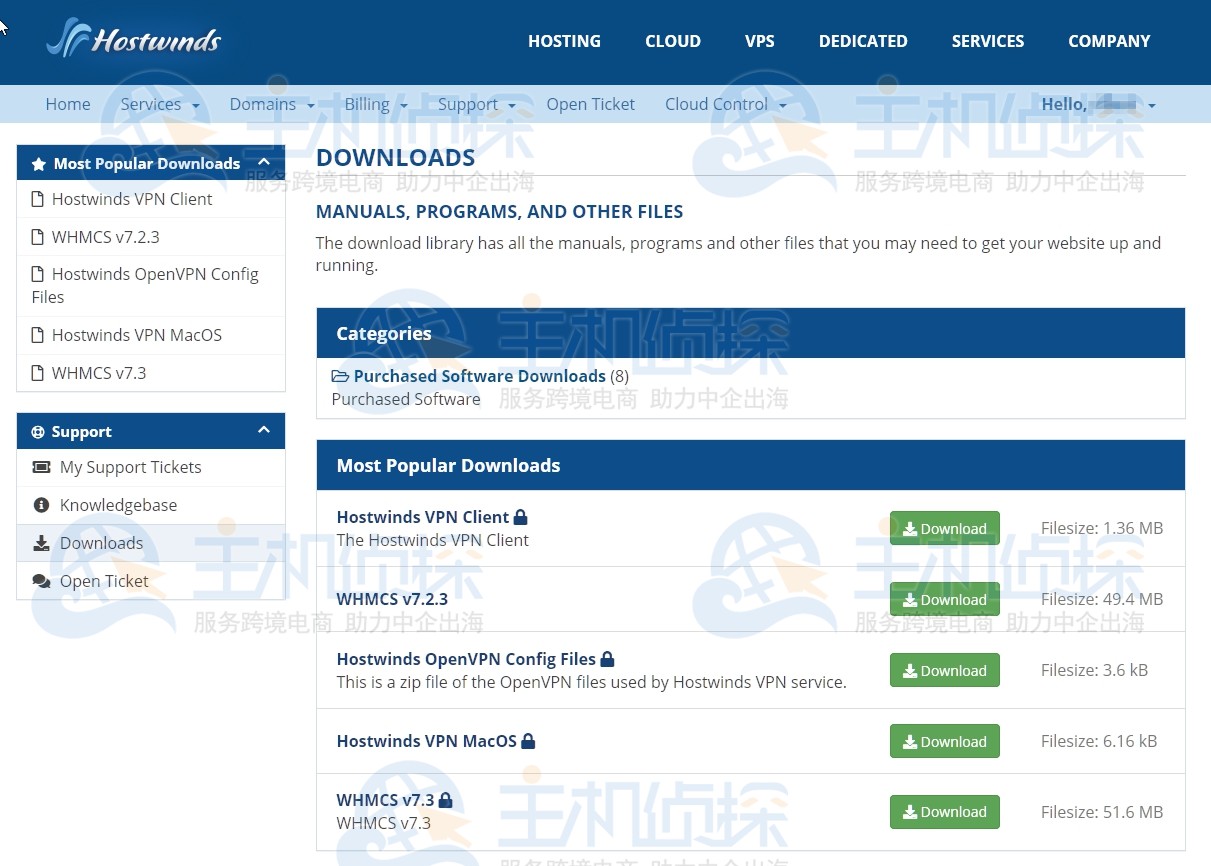Collapse the Support sidebar panel
The width and height of the screenshot is (1211, 866).
264,430
